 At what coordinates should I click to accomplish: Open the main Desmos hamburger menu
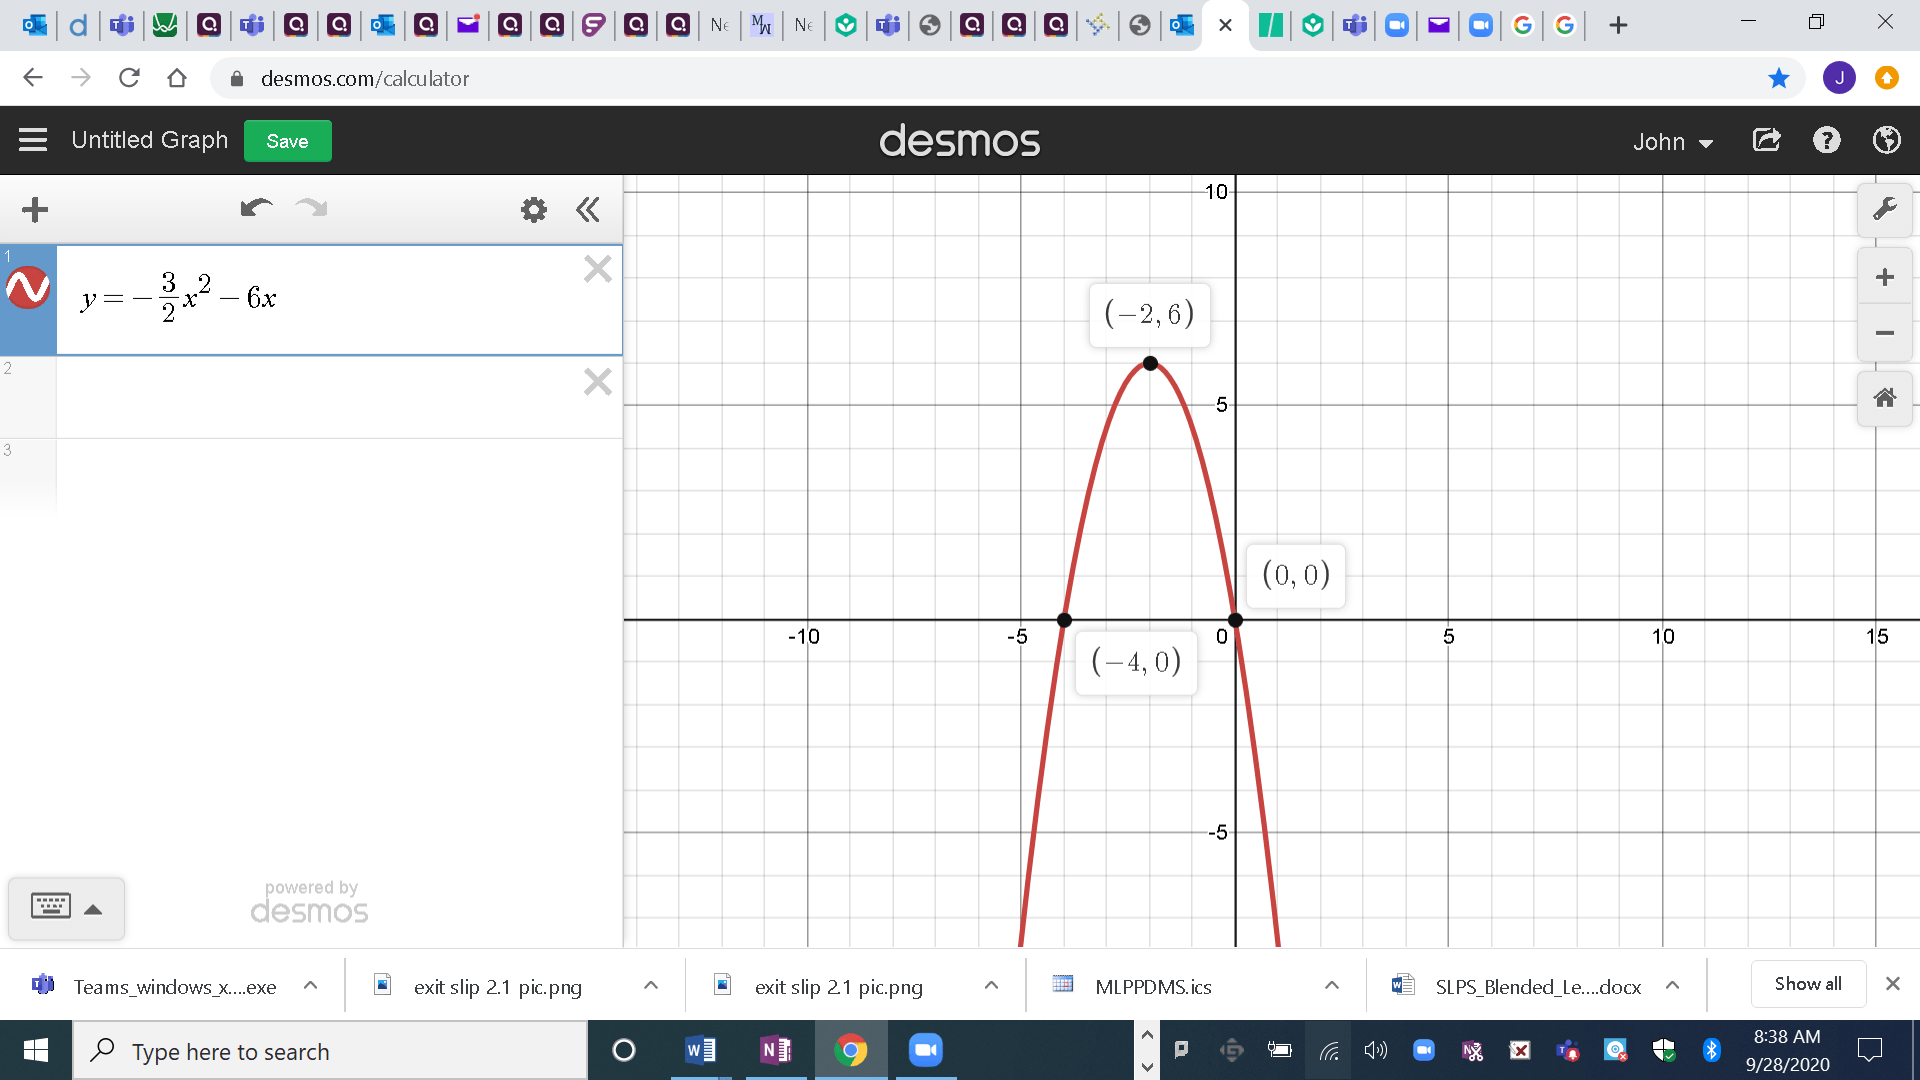coord(33,140)
